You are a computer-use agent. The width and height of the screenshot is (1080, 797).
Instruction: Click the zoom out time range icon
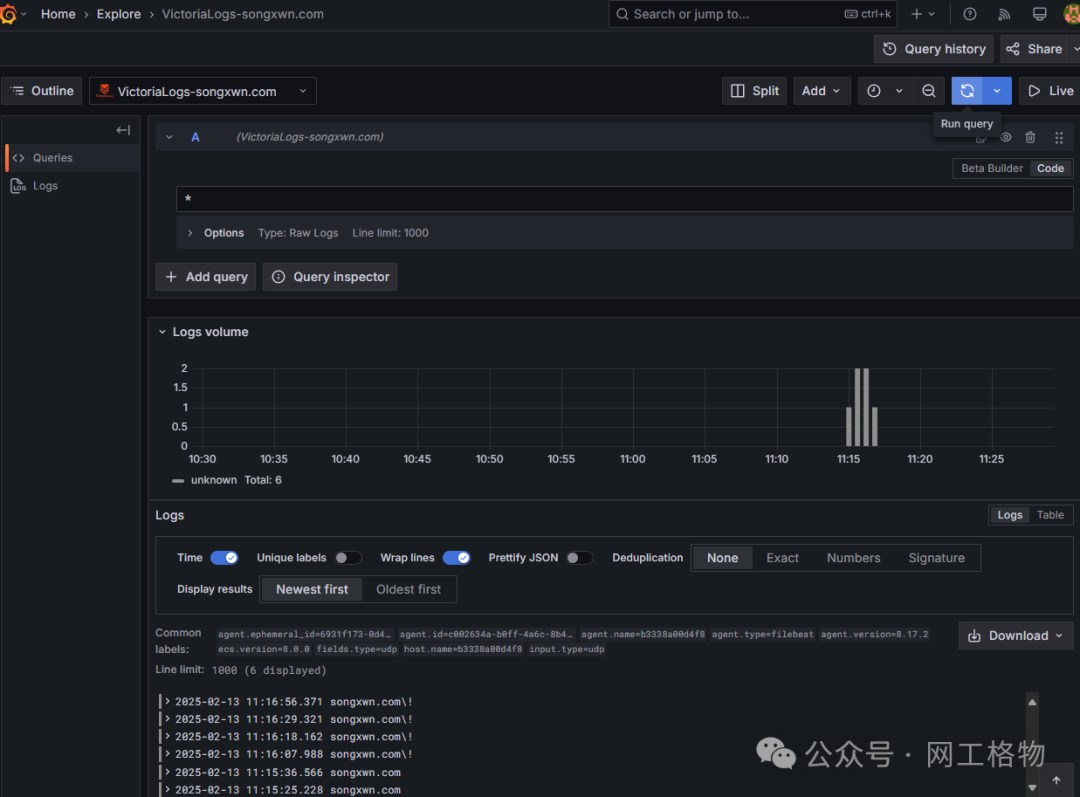928,91
